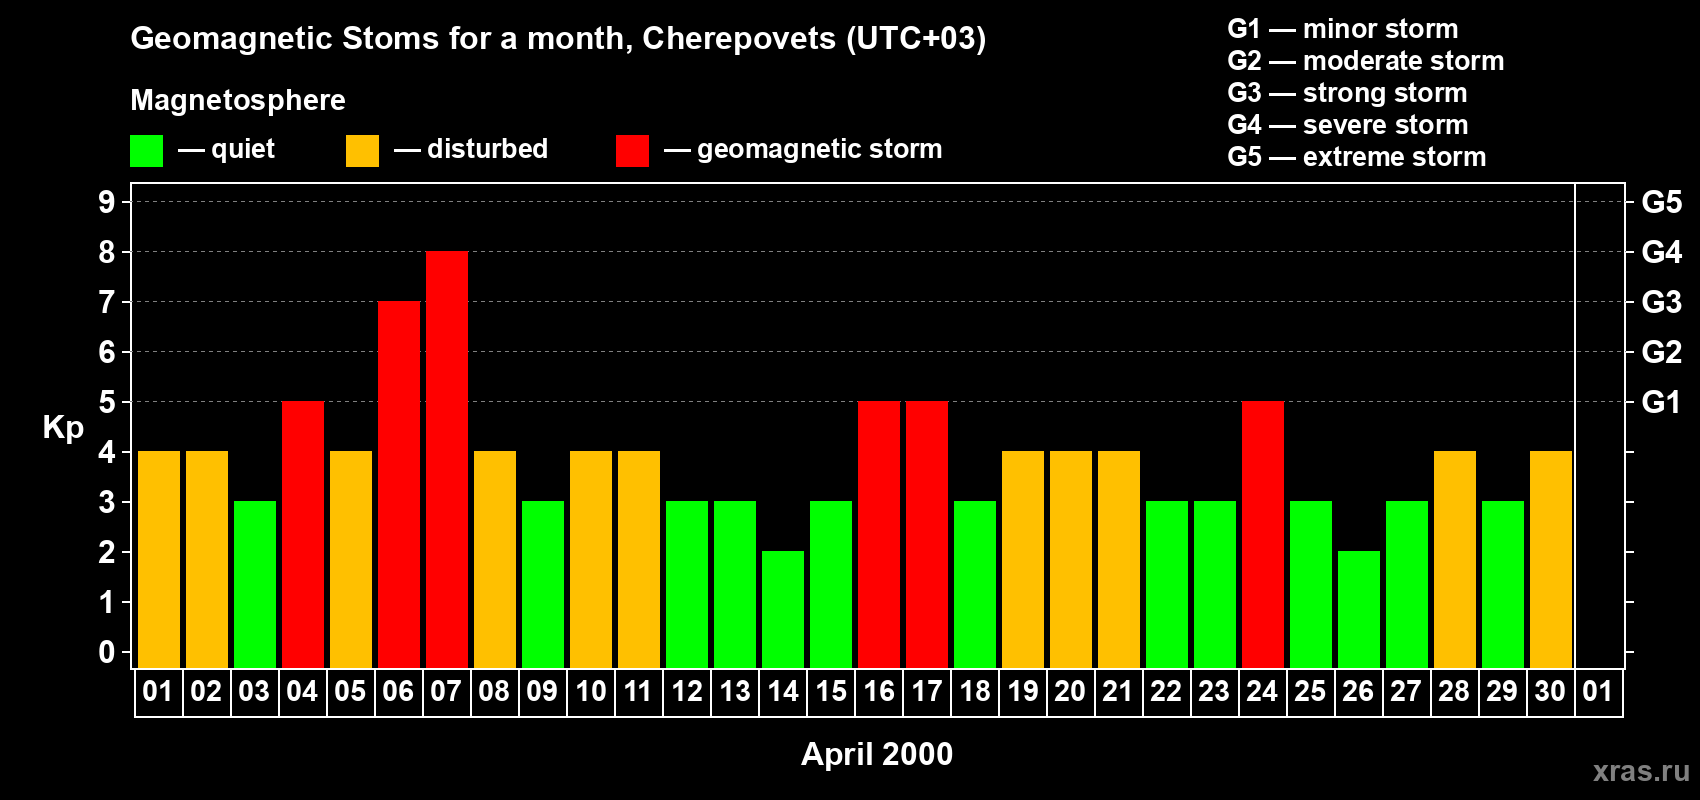1700x800 pixels.
Task: Click the green quiet legend swatch
Action: [146, 151]
